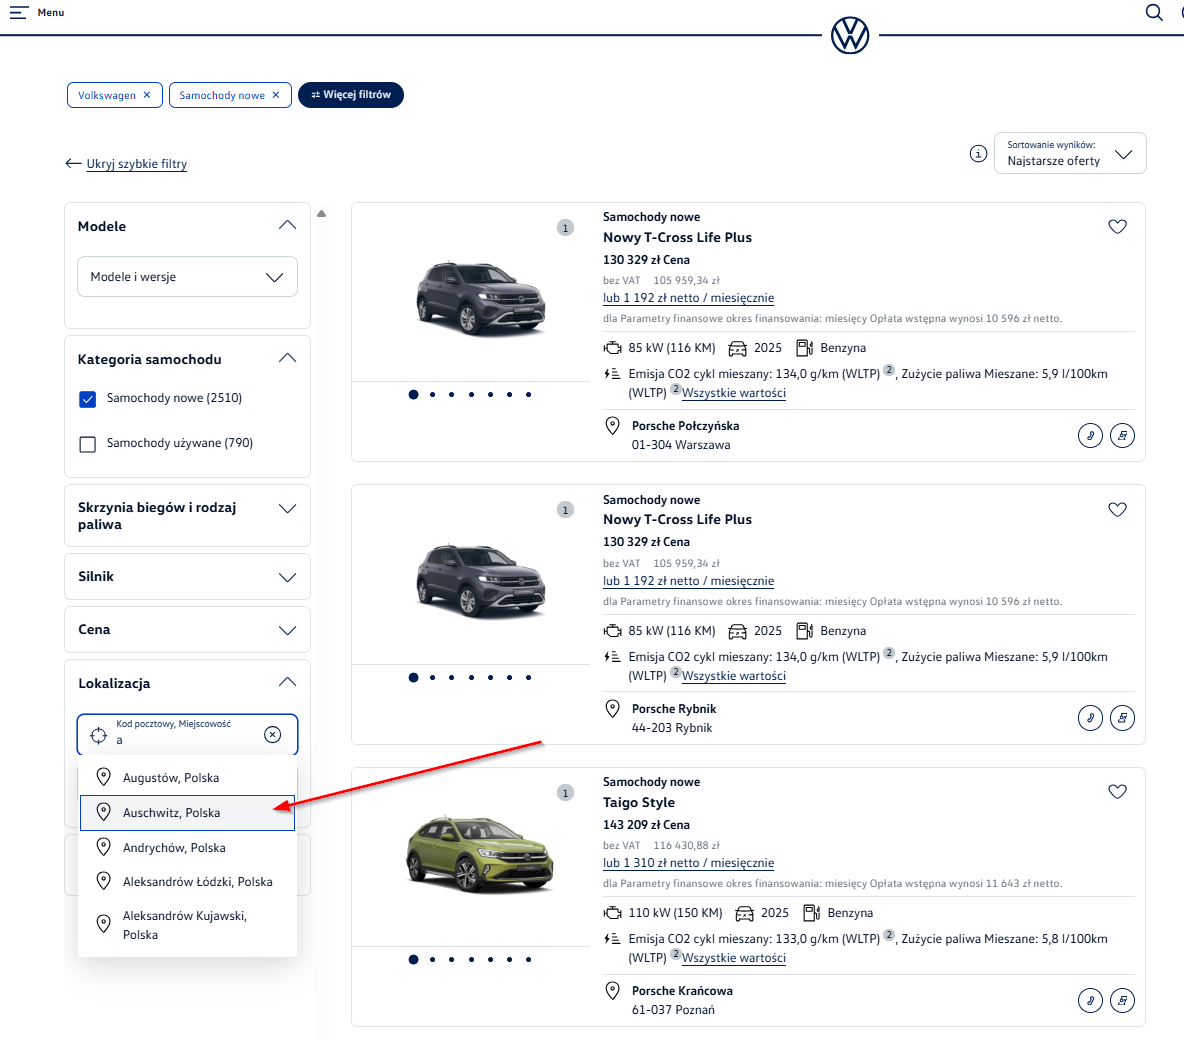This screenshot has height=1040, width=1184.
Task: Click Porsche Krańcowa dealer name
Action: pos(682,991)
